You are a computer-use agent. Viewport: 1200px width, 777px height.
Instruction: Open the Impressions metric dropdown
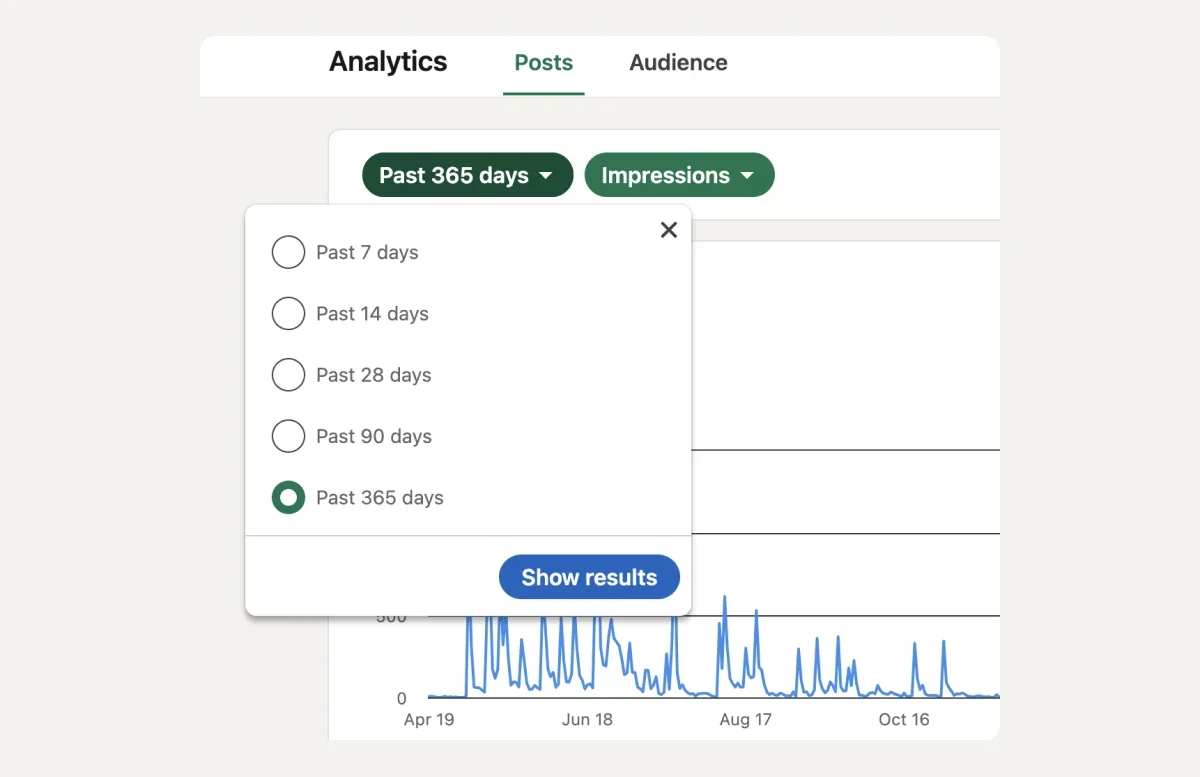pos(679,175)
